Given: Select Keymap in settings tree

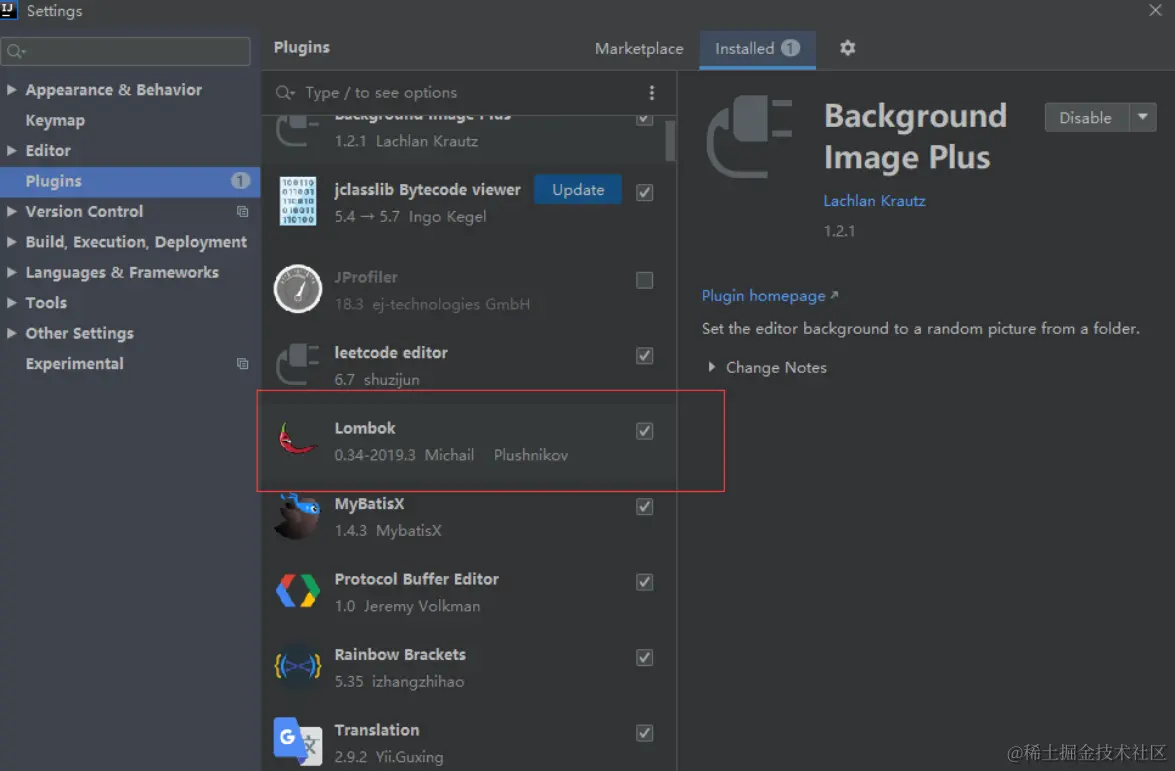Looking at the screenshot, I should [x=55, y=120].
